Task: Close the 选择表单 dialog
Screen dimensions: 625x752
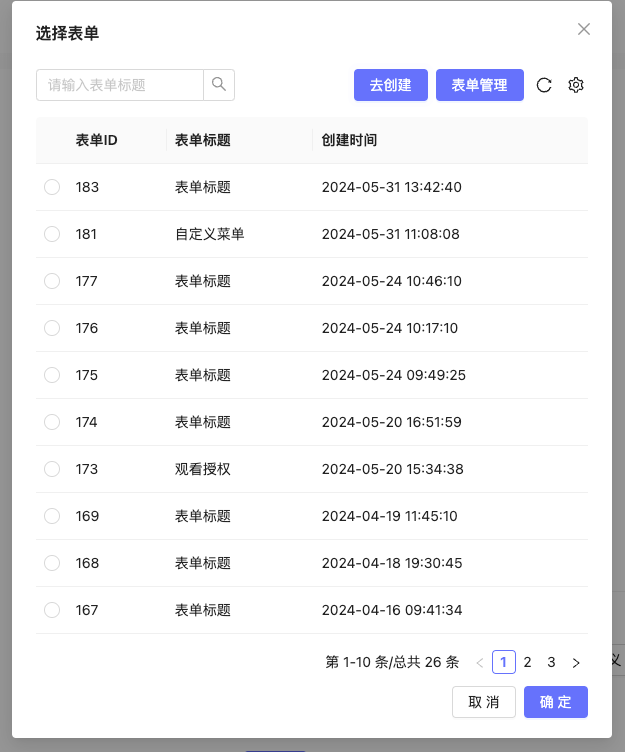Action: pos(584,29)
